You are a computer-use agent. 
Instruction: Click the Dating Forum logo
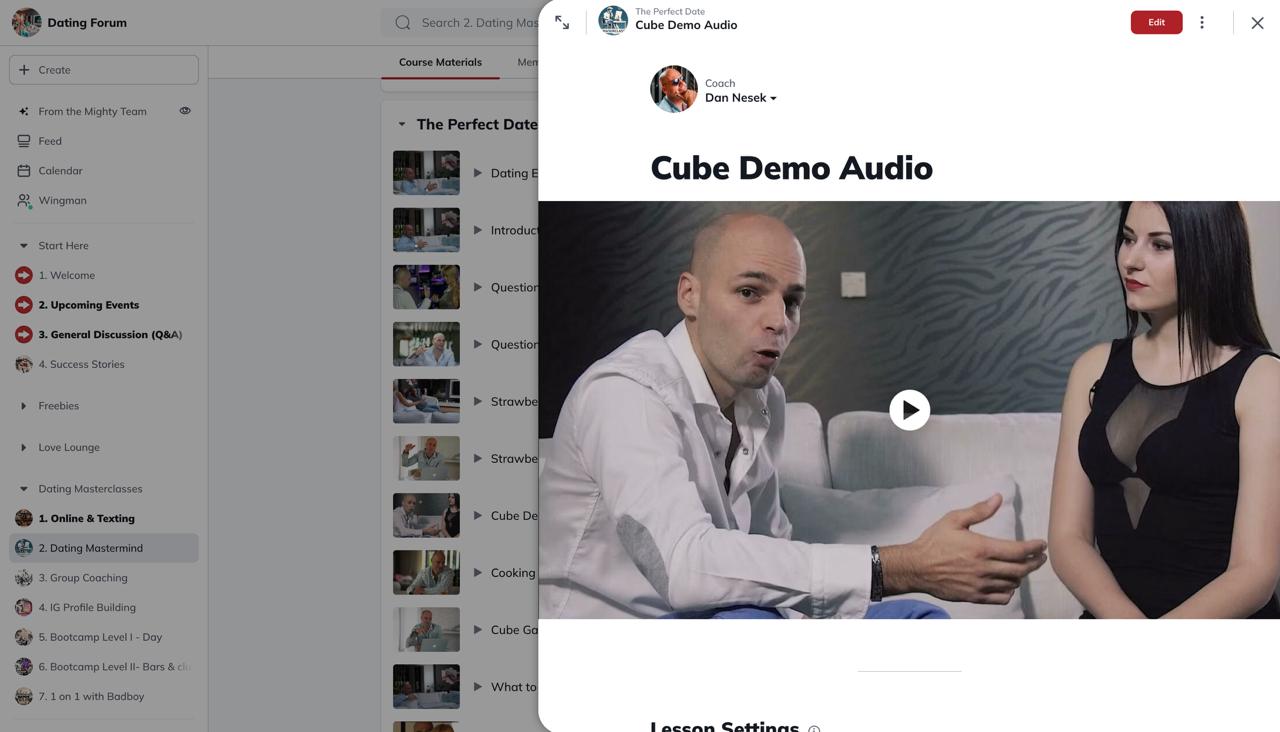[x=26, y=22]
